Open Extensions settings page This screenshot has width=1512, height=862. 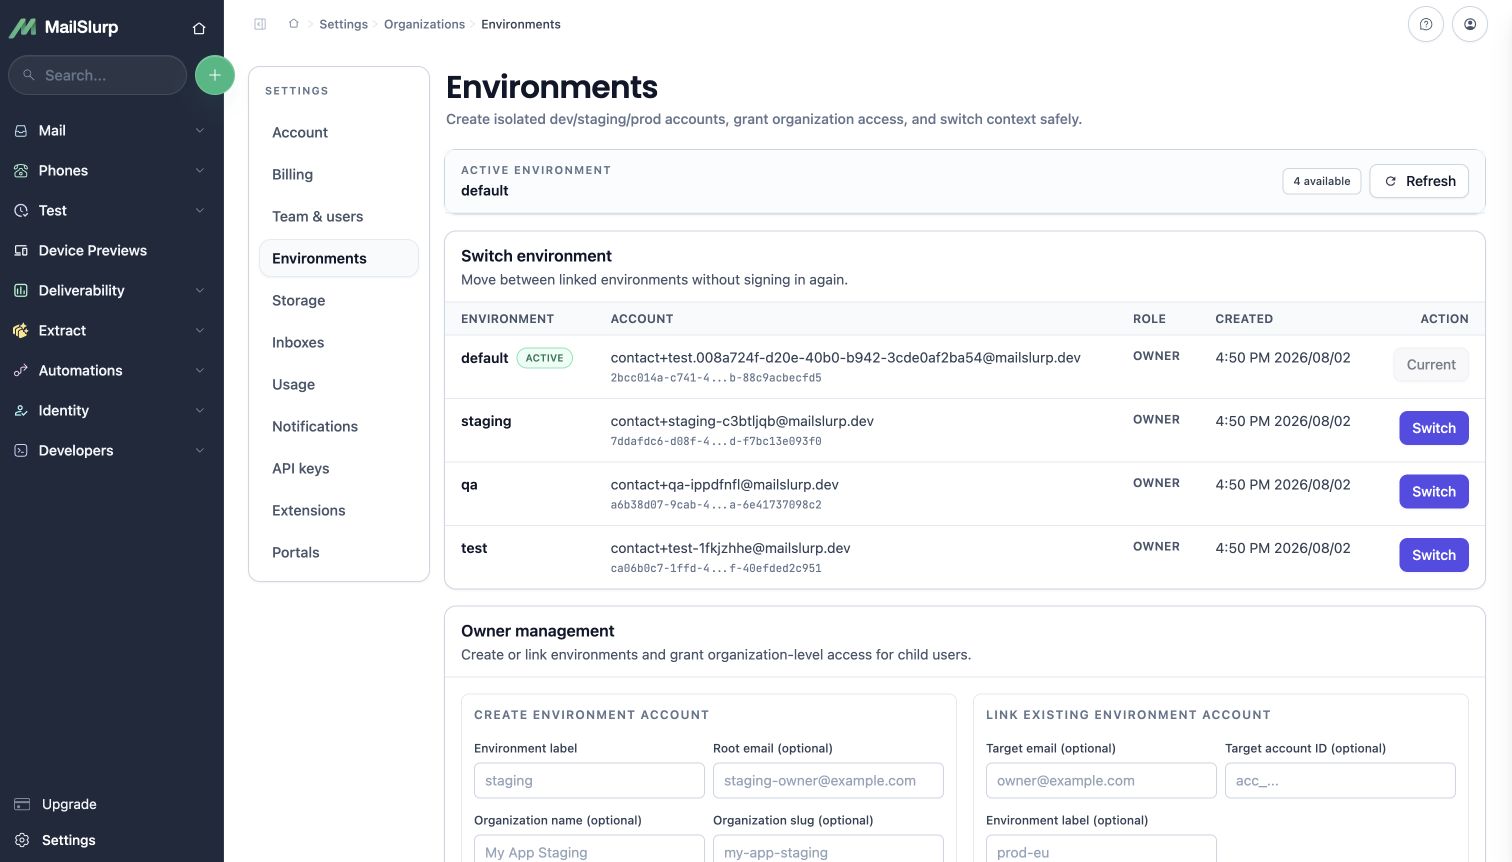pos(339,510)
